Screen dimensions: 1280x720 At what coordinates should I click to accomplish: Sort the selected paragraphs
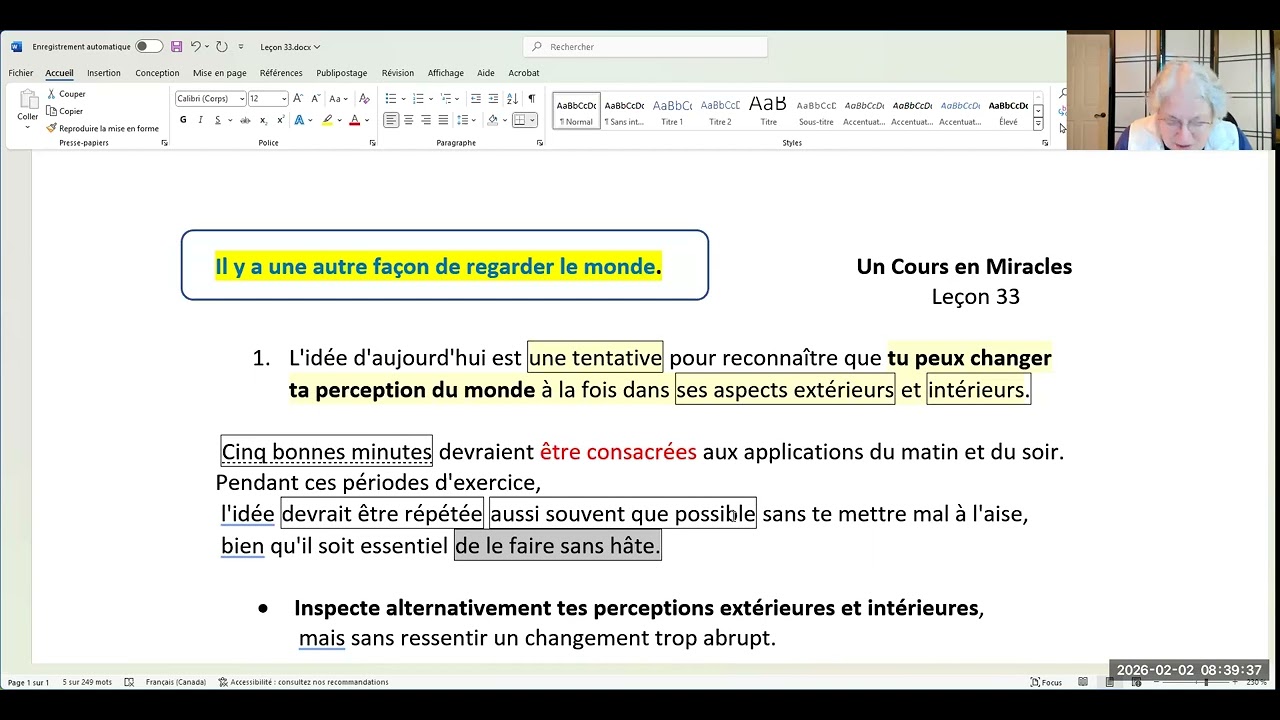coord(514,98)
